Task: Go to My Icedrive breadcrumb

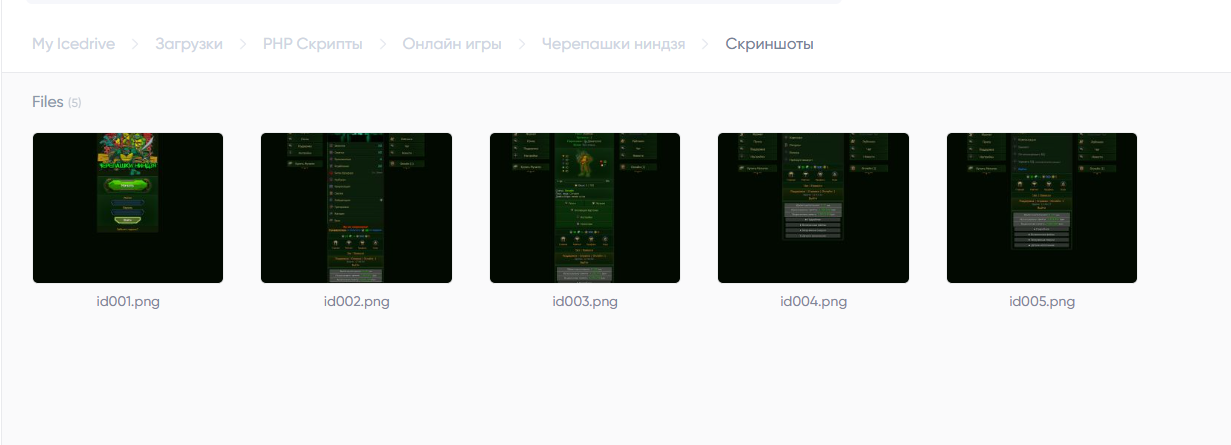Action: 73,44
